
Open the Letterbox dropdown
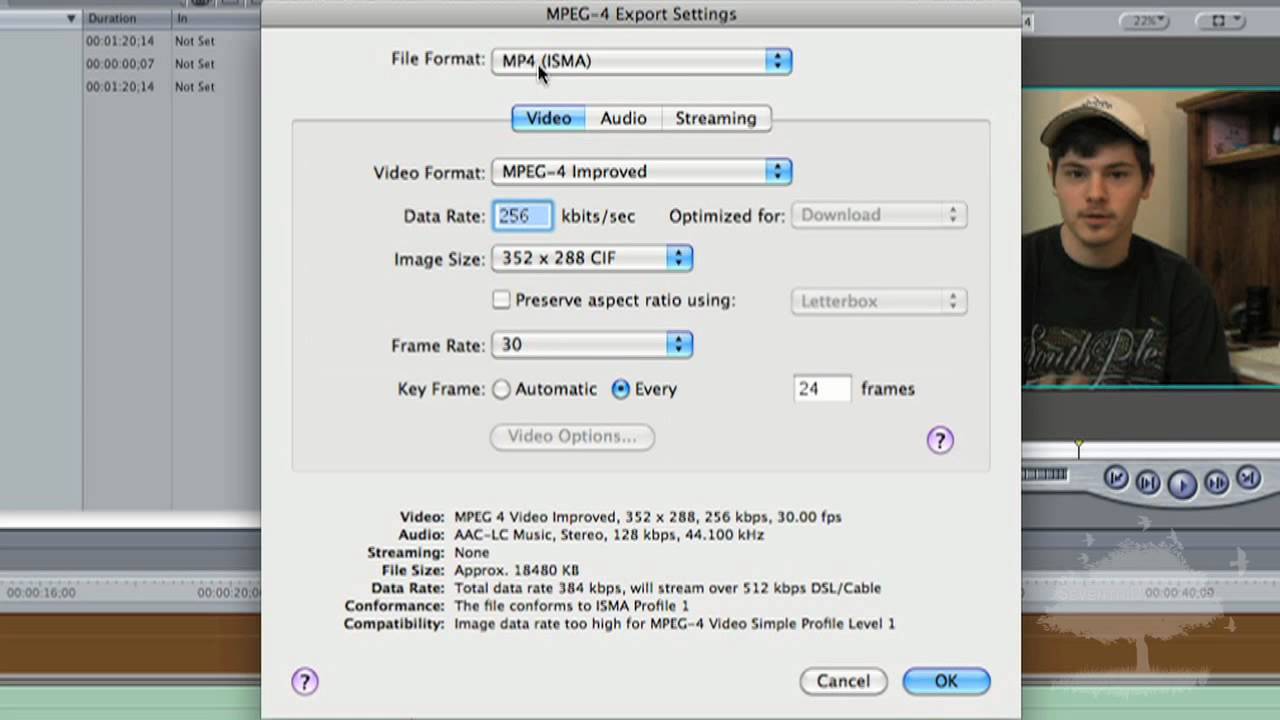click(x=879, y=301)
